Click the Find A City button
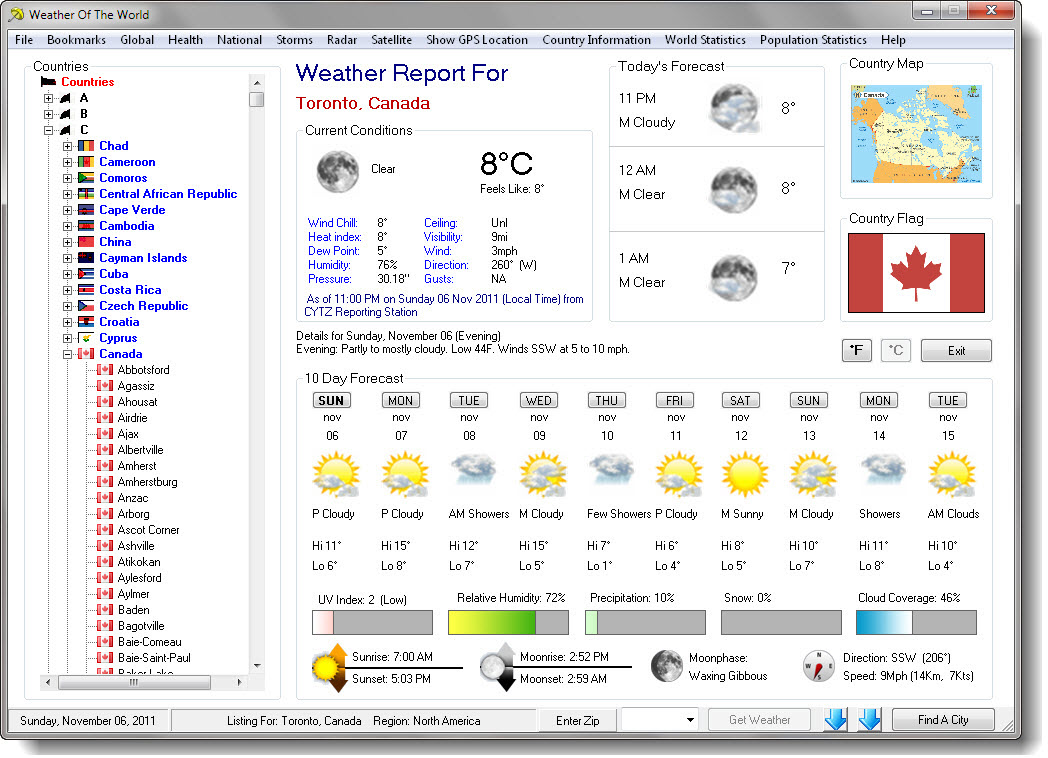Viewport: 1048px width, 758px height. click(x=943, y=720)
